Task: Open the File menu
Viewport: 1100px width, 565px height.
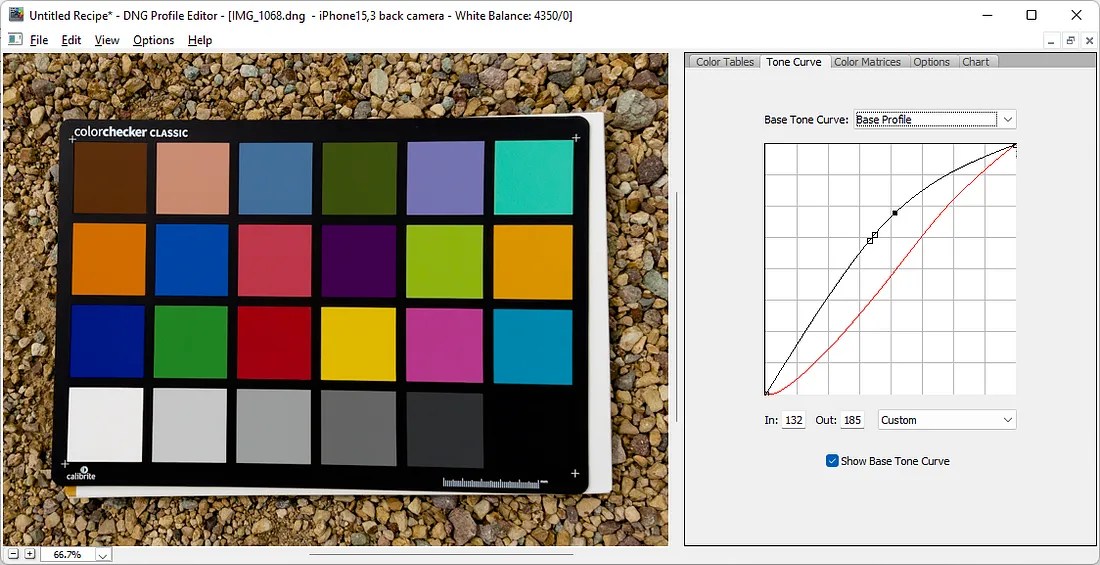Action: [x=39, y=40]
